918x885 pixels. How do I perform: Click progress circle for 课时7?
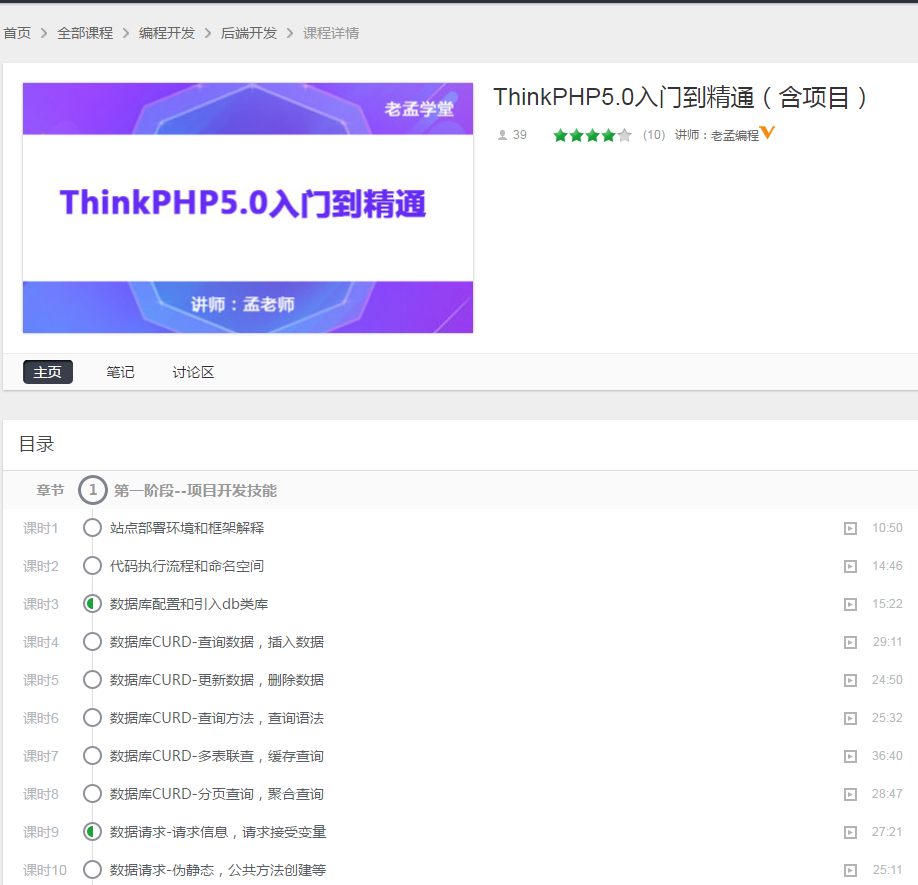[x=92, y=756]
